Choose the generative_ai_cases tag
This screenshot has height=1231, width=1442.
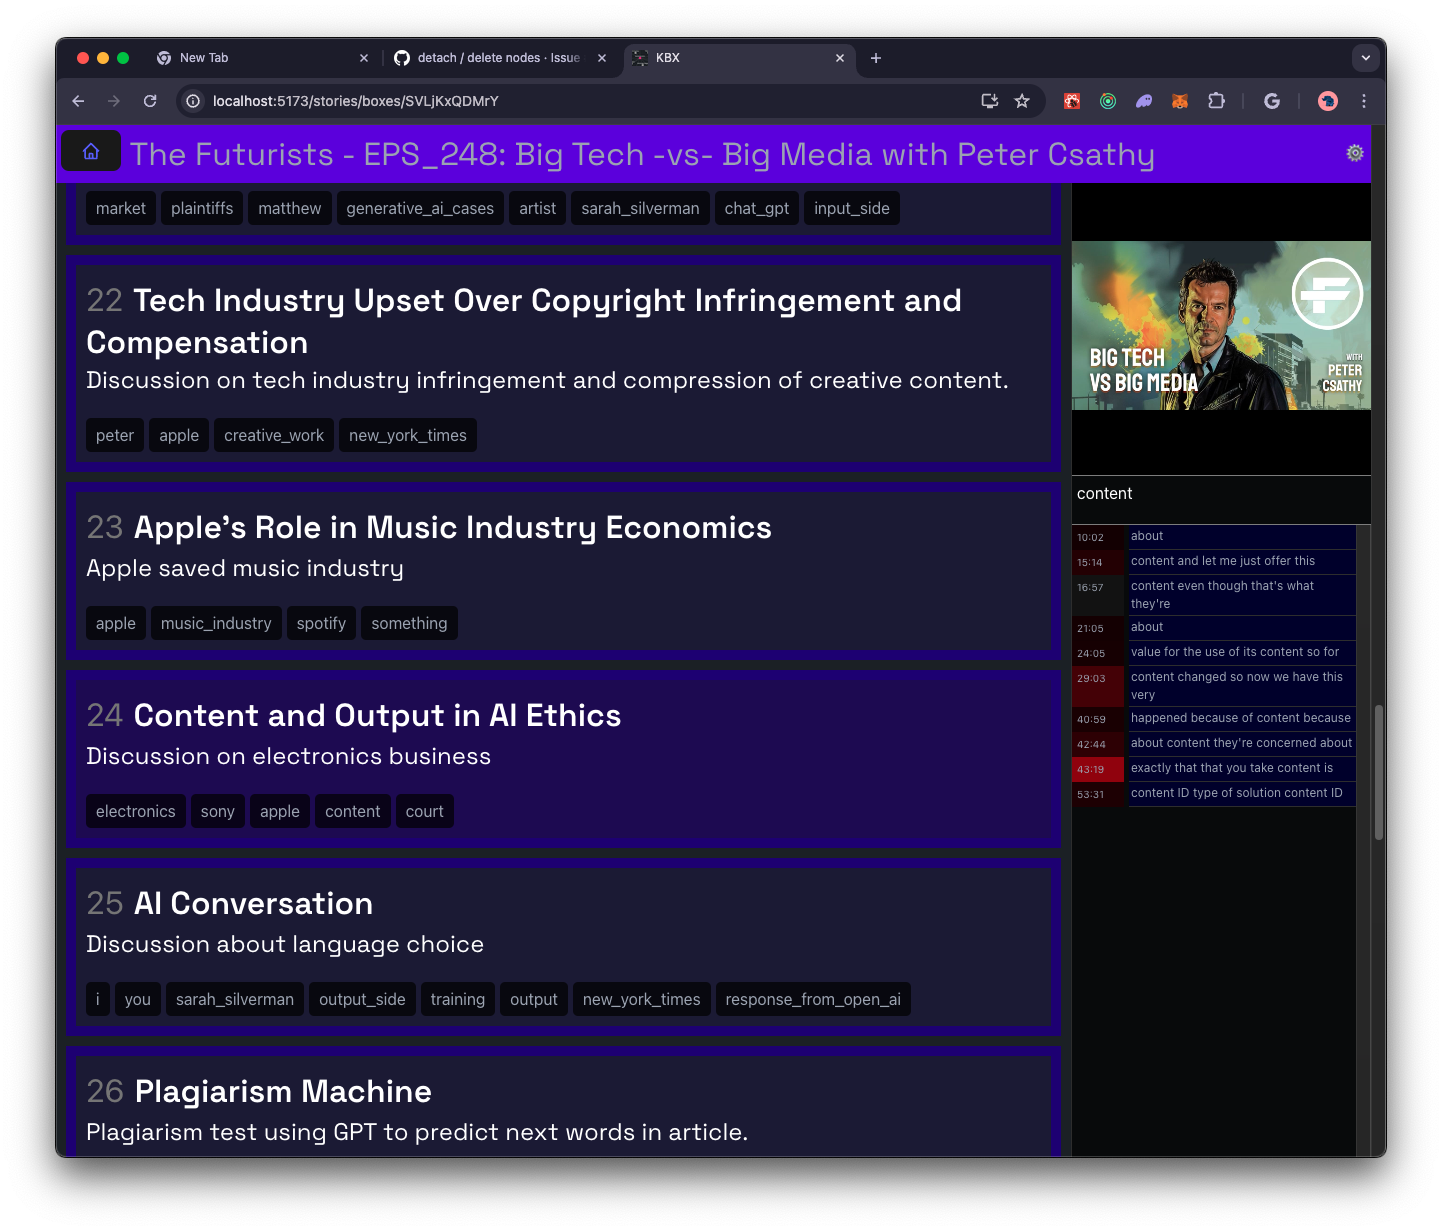pos(420,208)
